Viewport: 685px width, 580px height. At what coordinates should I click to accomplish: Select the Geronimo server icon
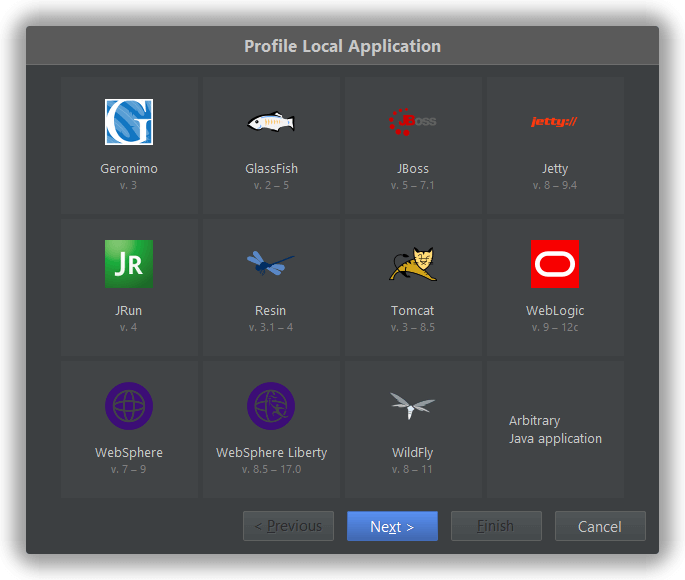click(x=129, y=122)
